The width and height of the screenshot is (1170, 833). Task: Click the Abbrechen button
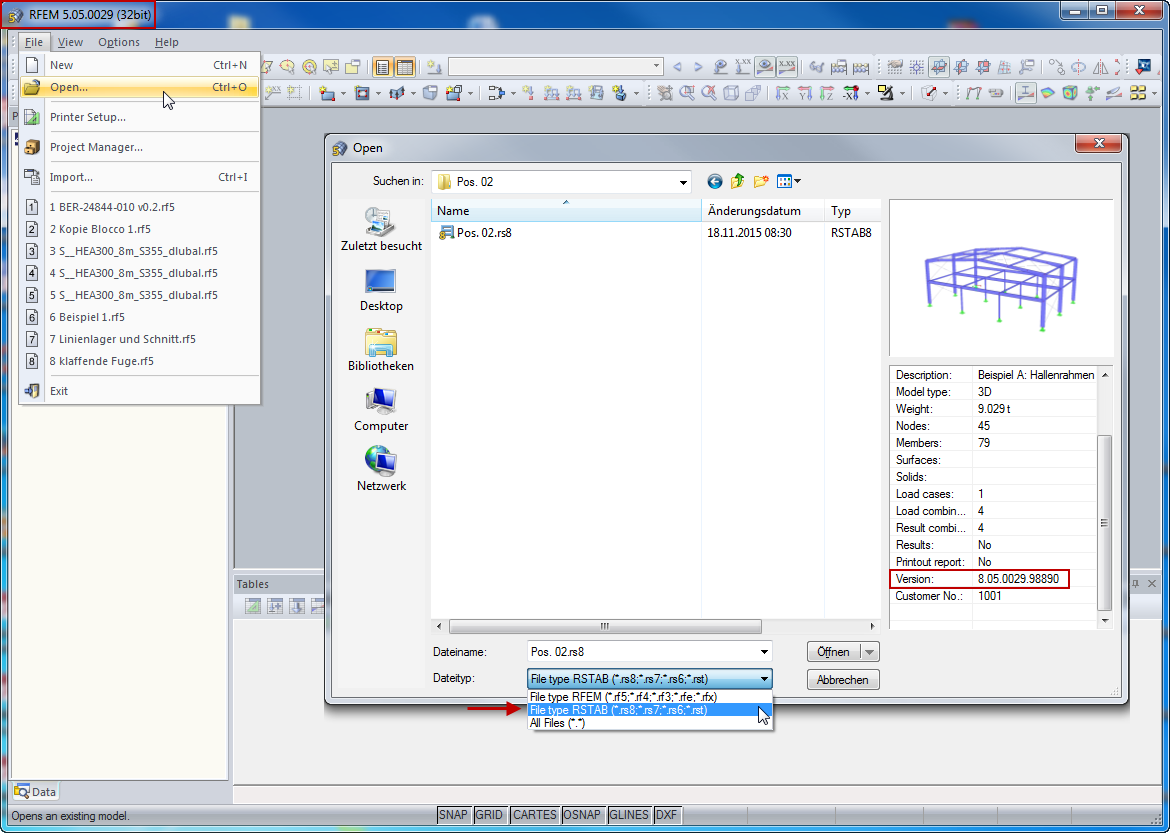pos(843,679)
